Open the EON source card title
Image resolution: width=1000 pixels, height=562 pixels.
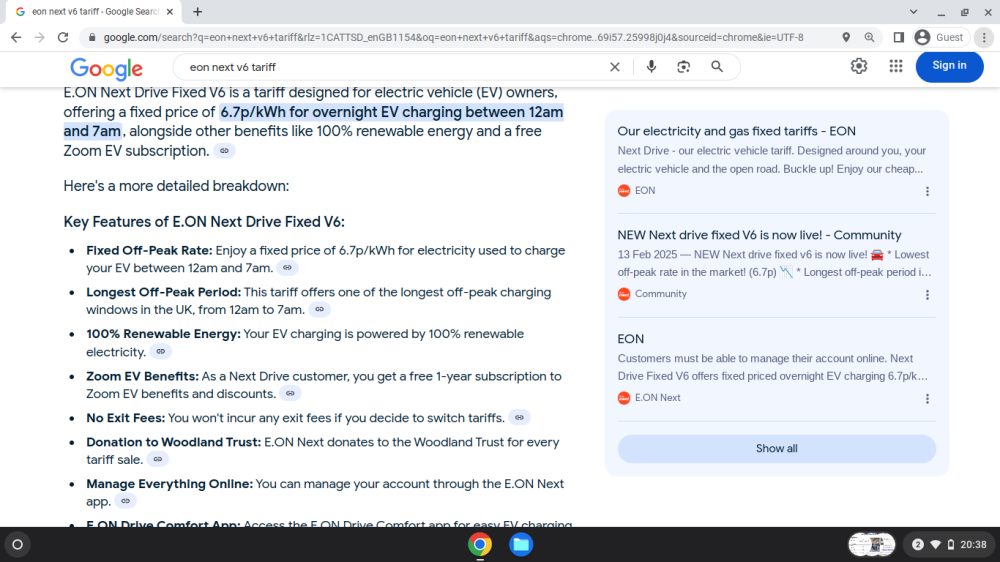[631, 339]
